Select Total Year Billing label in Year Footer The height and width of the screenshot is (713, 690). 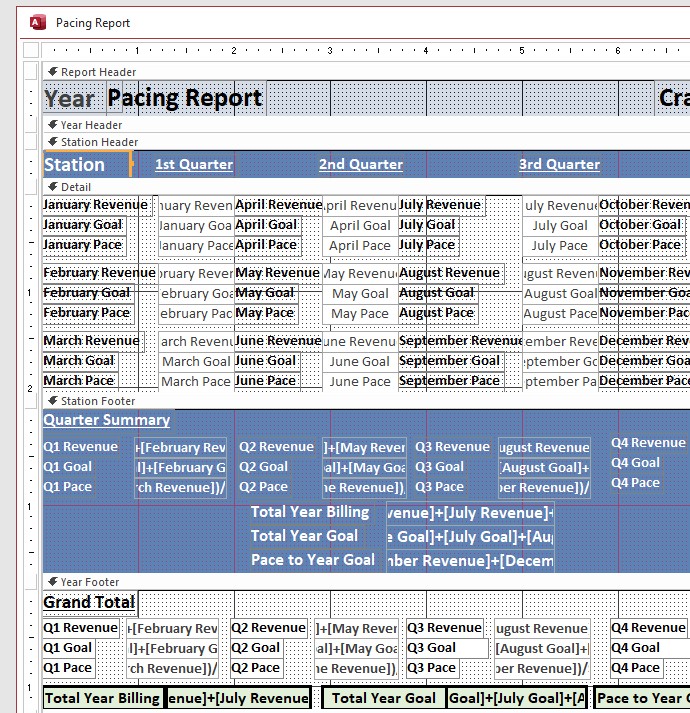coord(103,698)
